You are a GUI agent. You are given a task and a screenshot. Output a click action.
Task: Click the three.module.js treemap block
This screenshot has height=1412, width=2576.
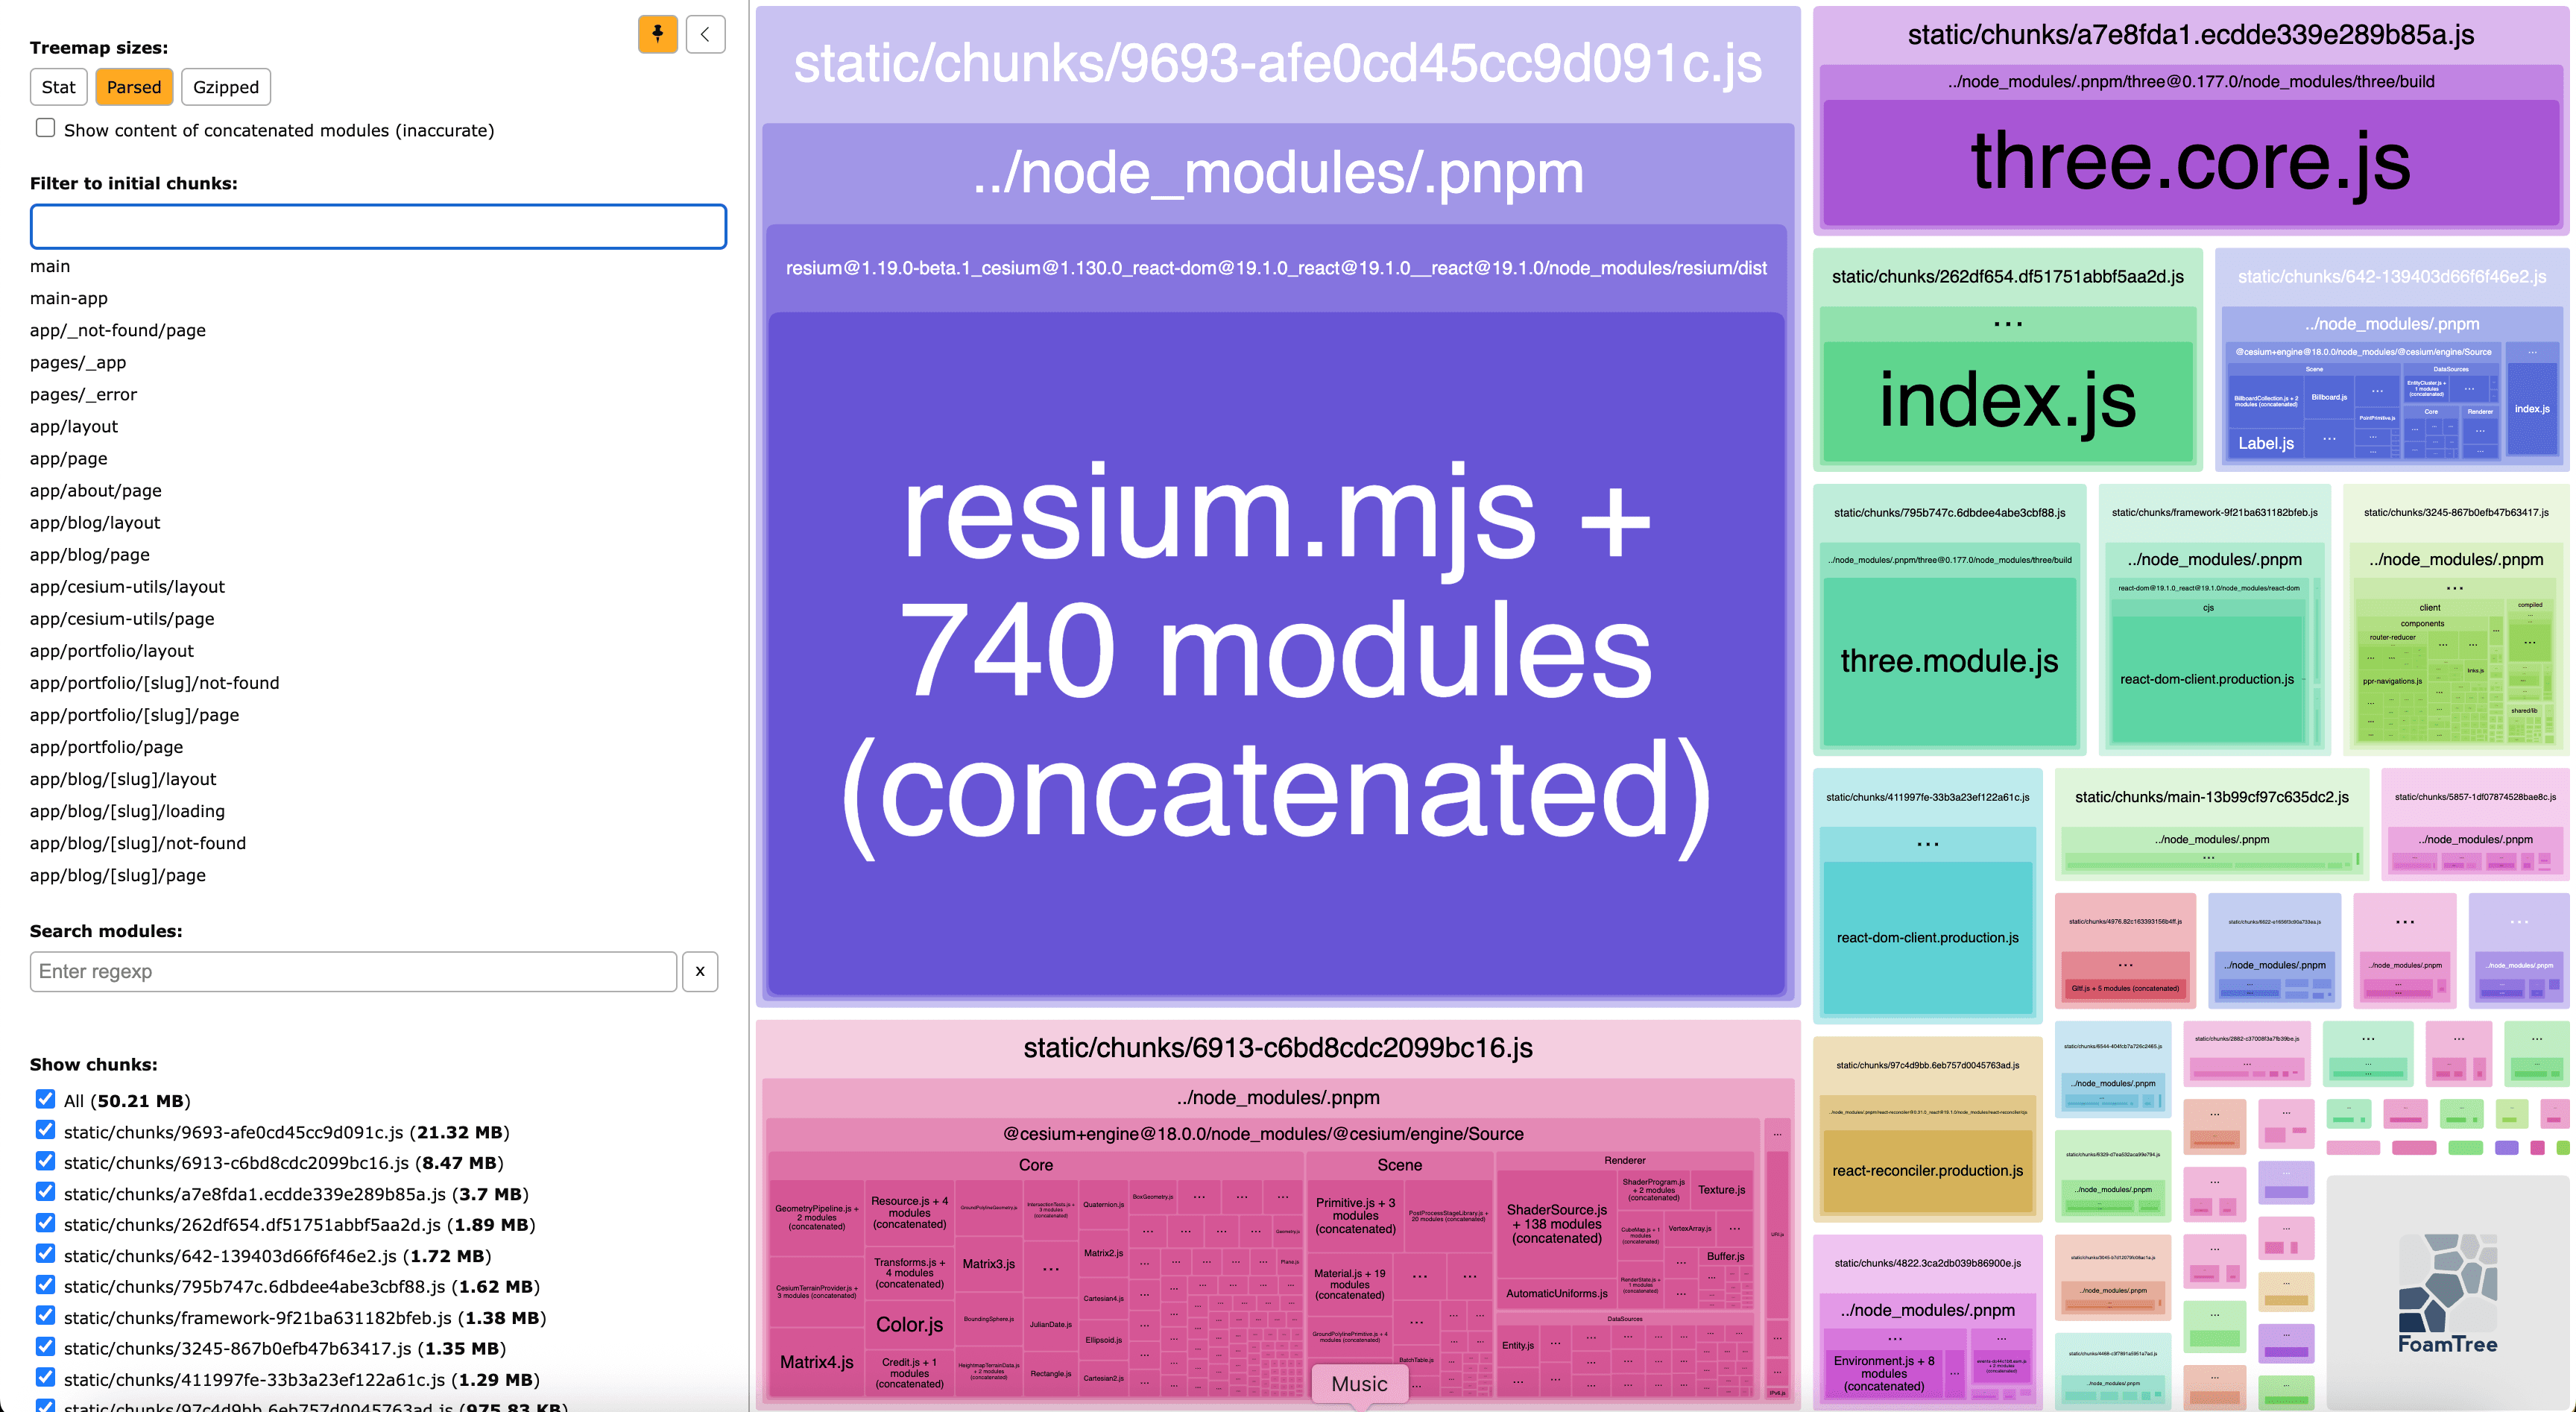(1949, 661)
